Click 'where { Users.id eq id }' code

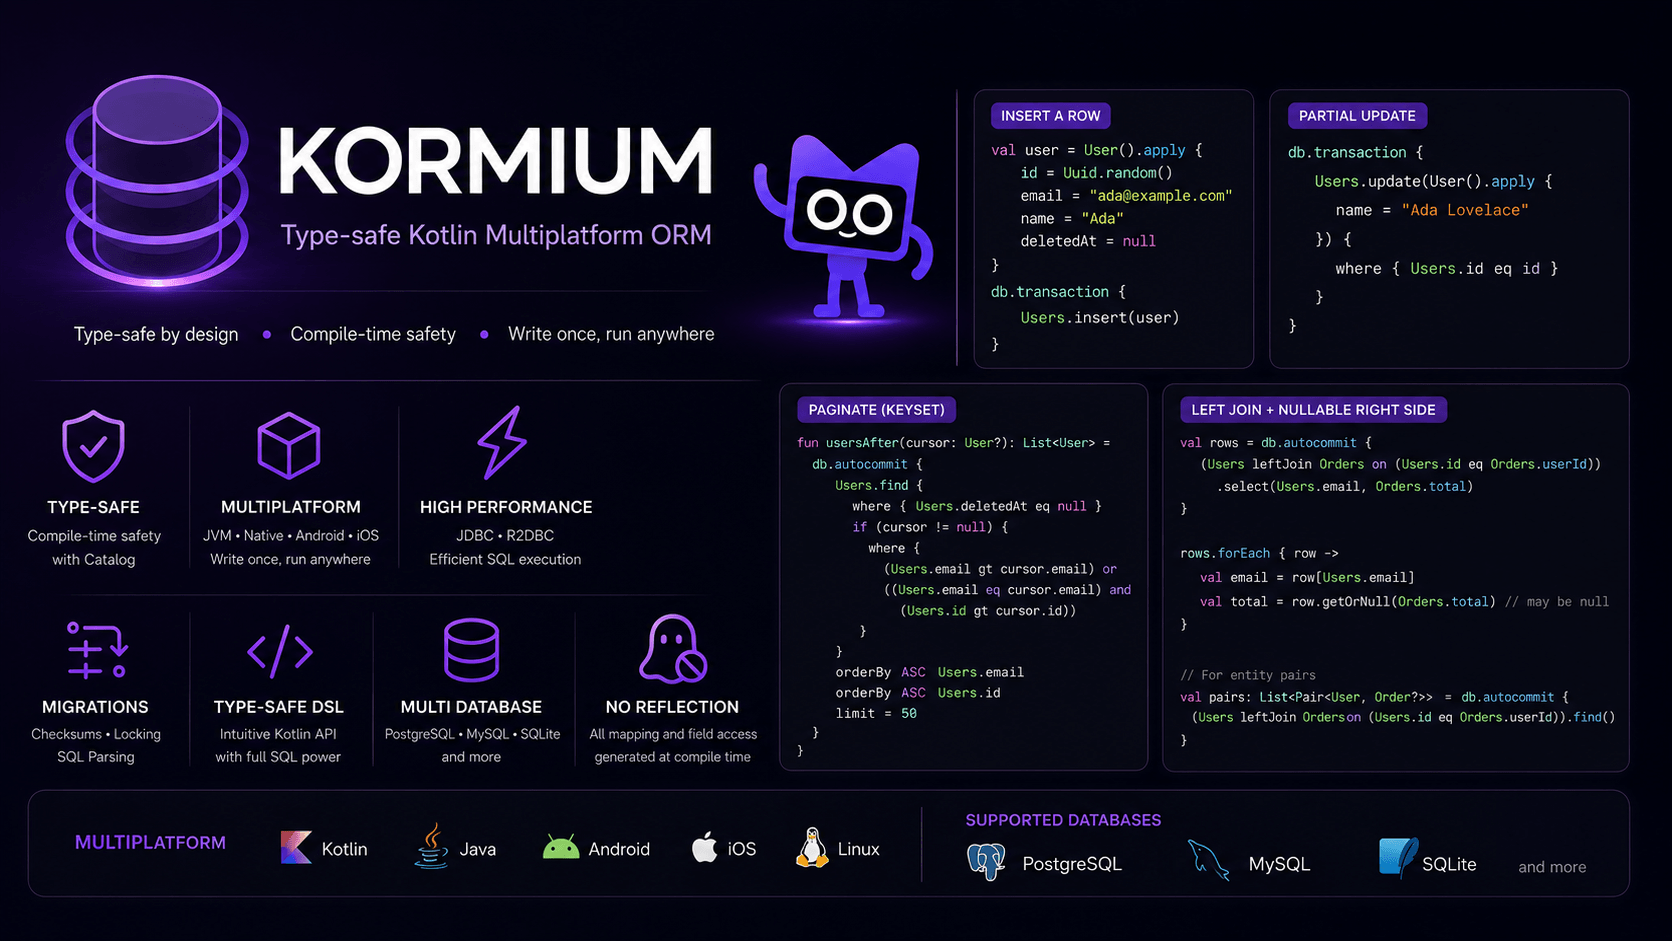pos(1446,269)
